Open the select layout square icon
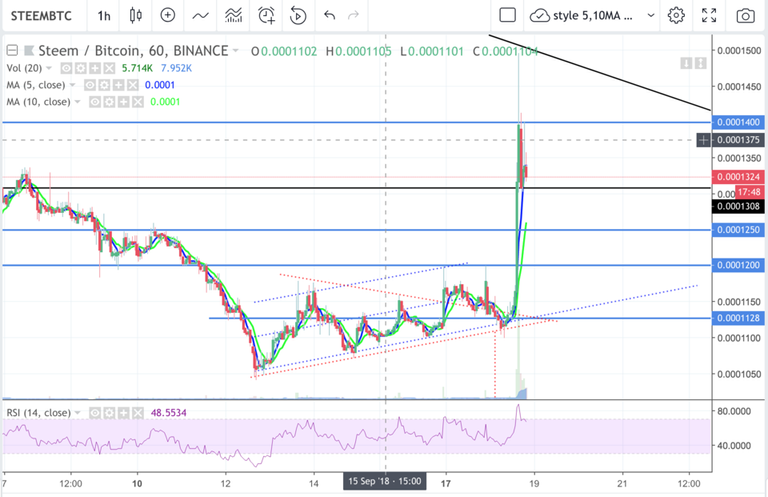This screenshot has width=768, height=497. click(507, 16)
